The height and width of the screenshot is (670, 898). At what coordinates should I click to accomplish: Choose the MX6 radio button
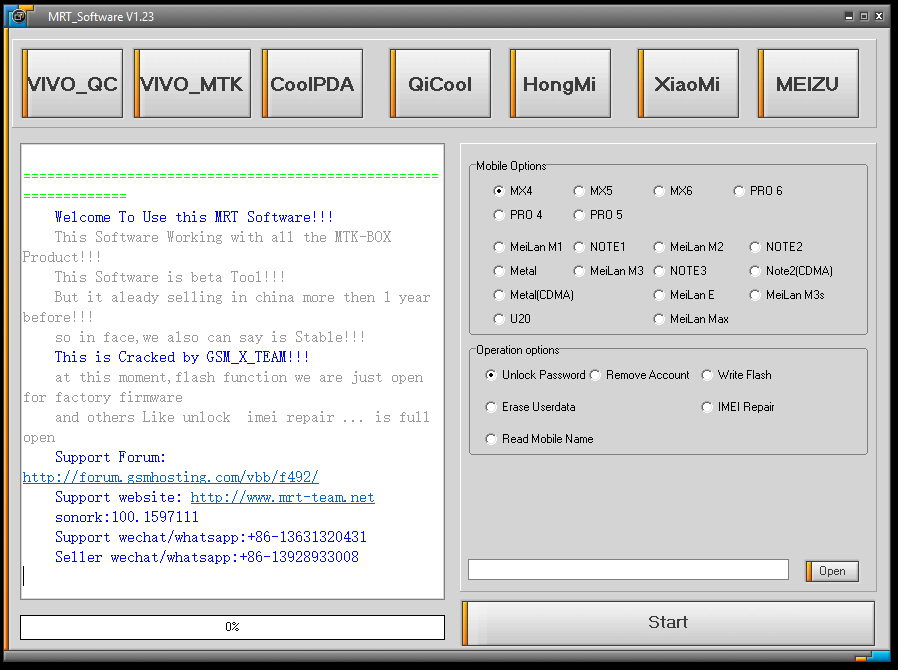click(x=674, y=191)
